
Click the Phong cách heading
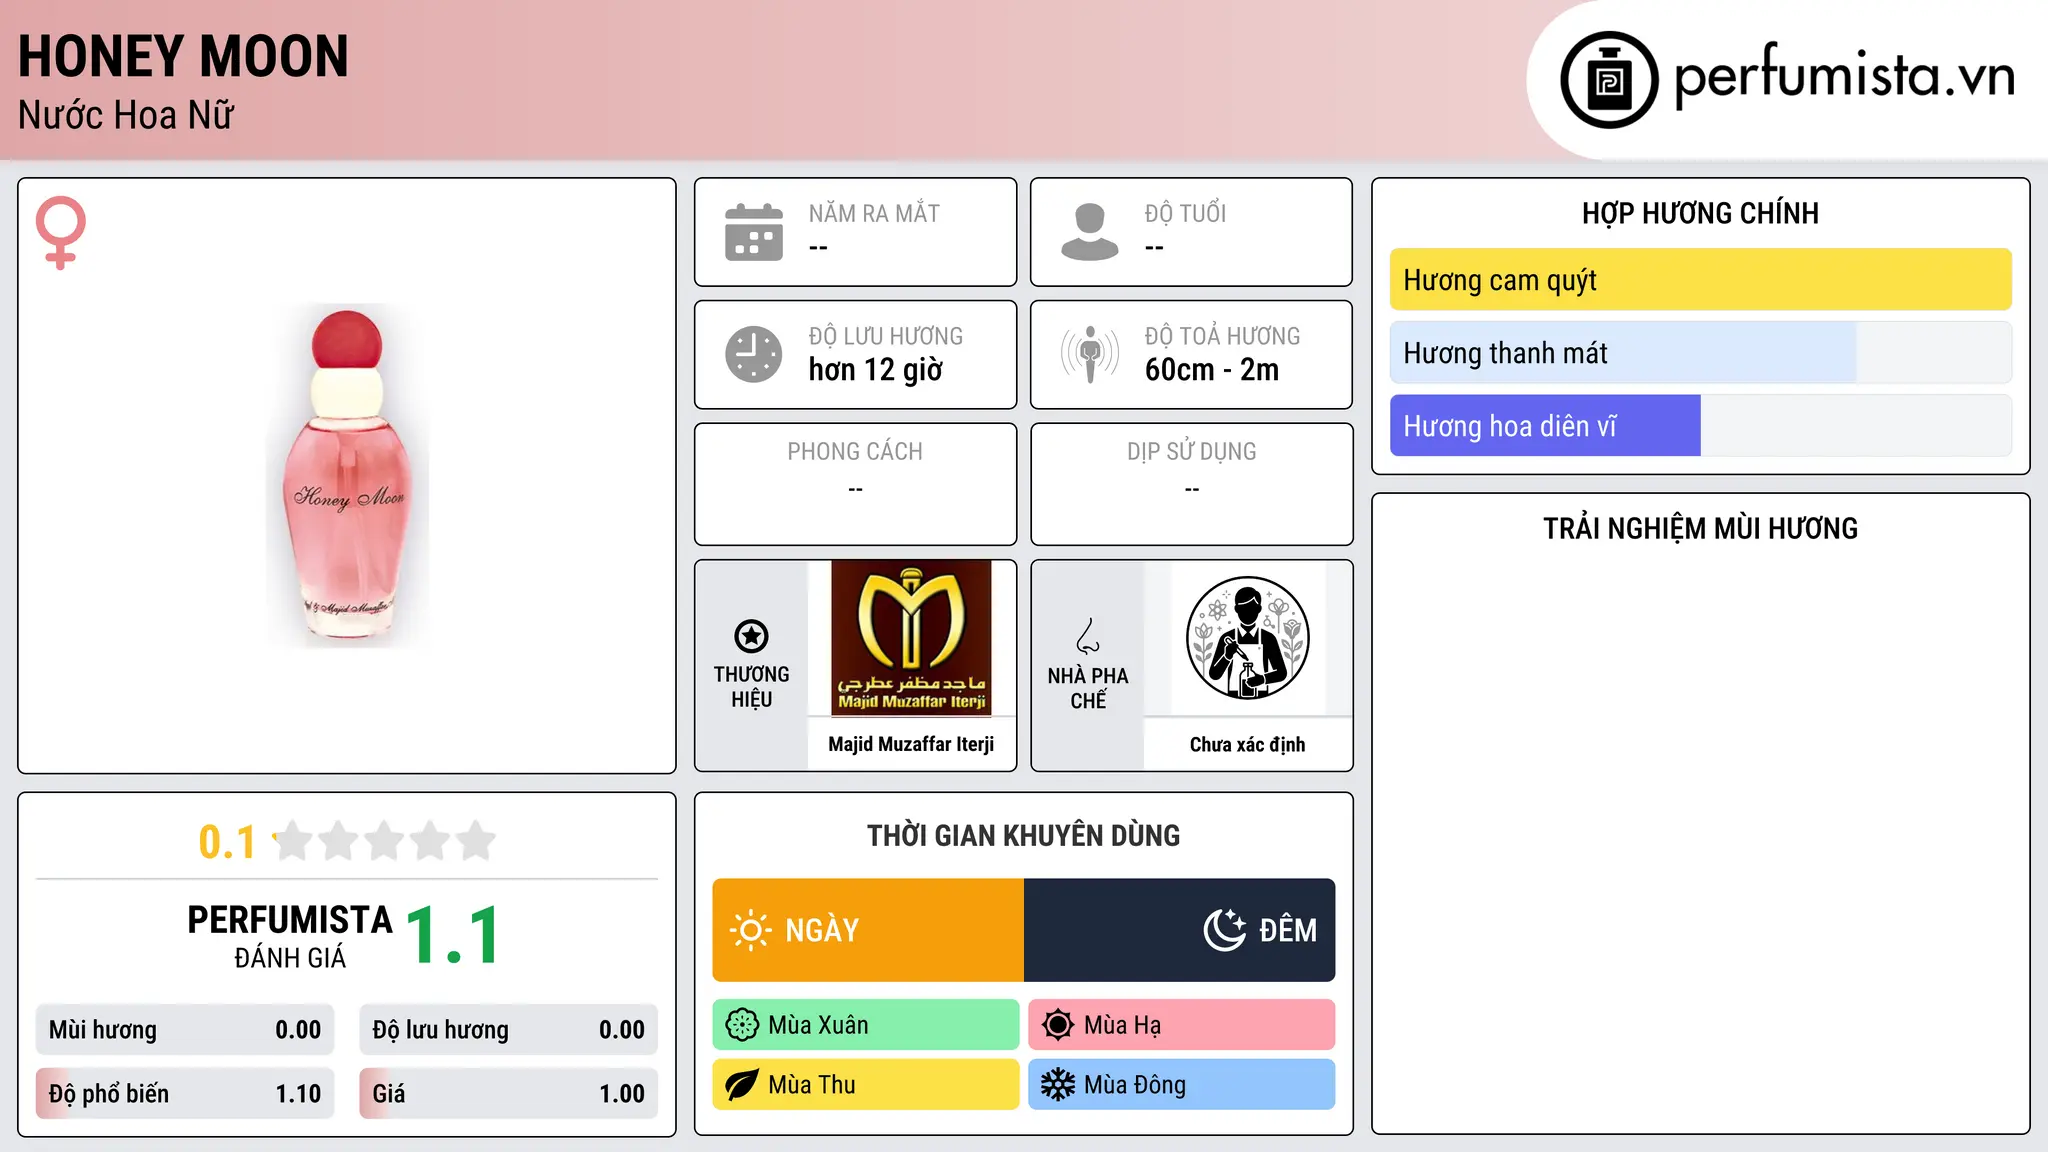click(855, 452)
